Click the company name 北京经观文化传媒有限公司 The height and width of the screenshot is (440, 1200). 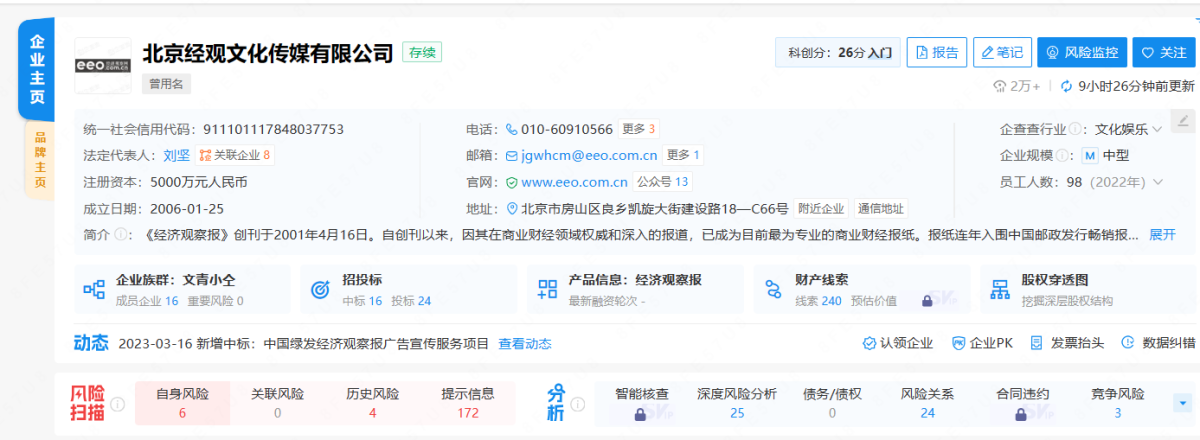(x=268, y=53)
